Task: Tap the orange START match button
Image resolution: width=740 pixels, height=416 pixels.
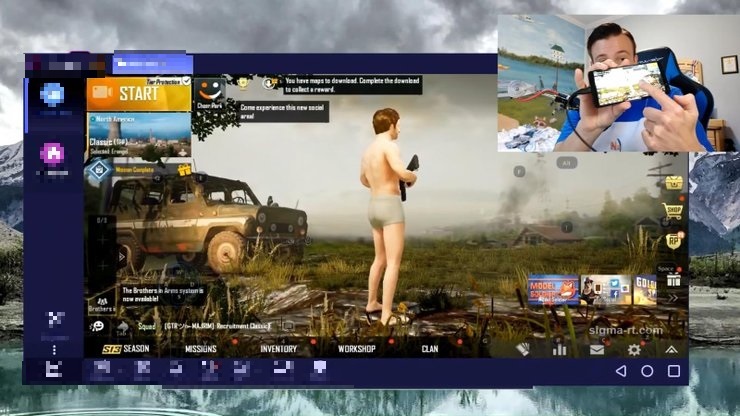Action: (x=139, y=94)
